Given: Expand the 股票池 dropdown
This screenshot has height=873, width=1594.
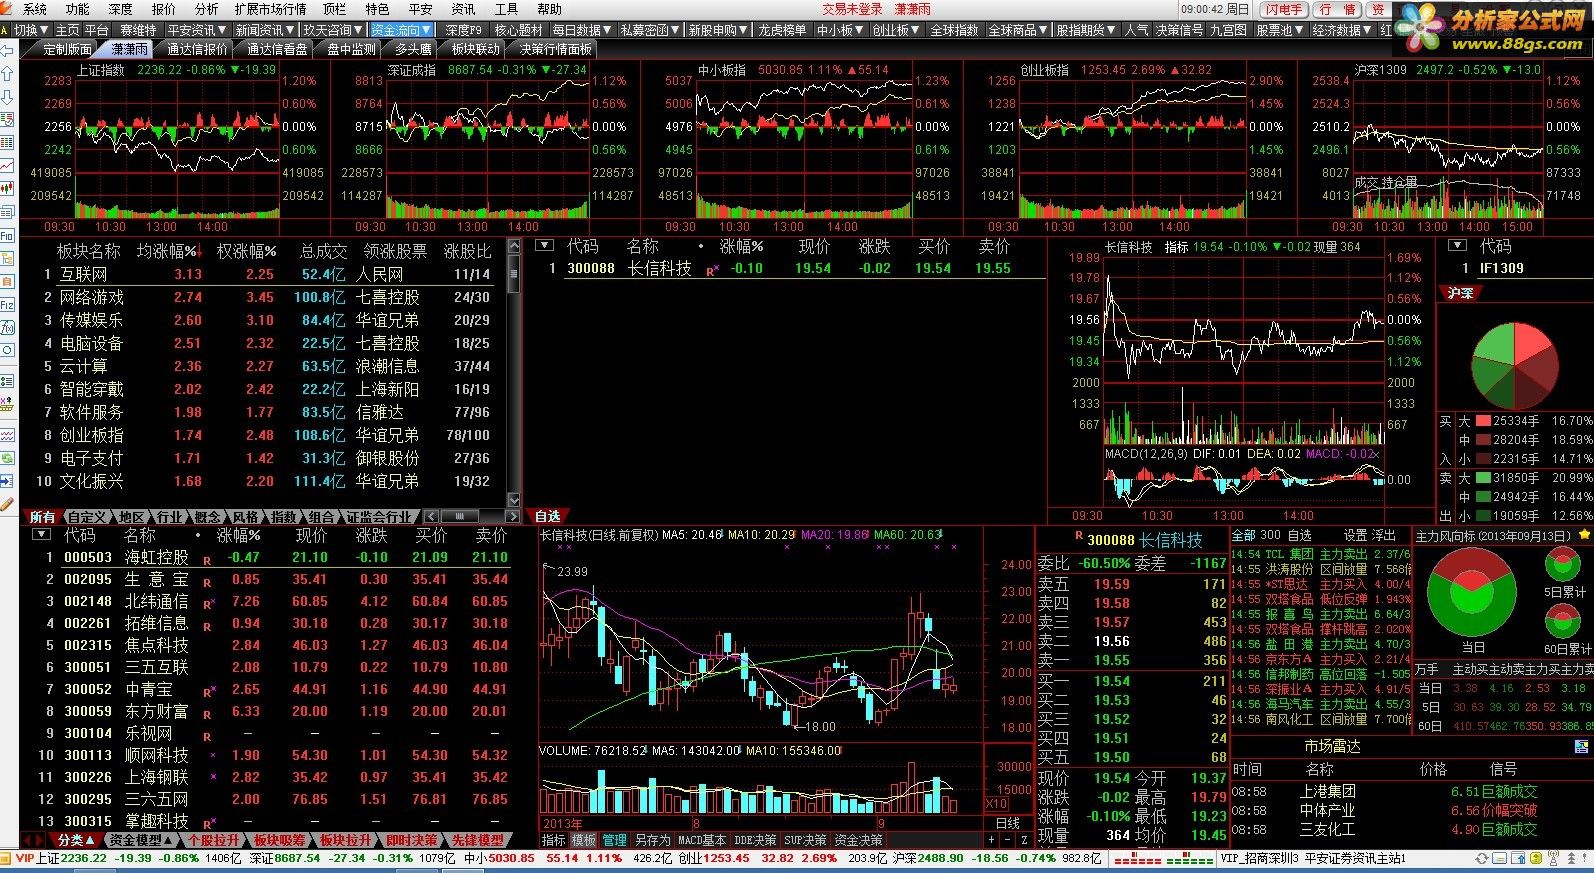Looking at the screenshot, I should pyautogui.click(x=1279, y=30).
